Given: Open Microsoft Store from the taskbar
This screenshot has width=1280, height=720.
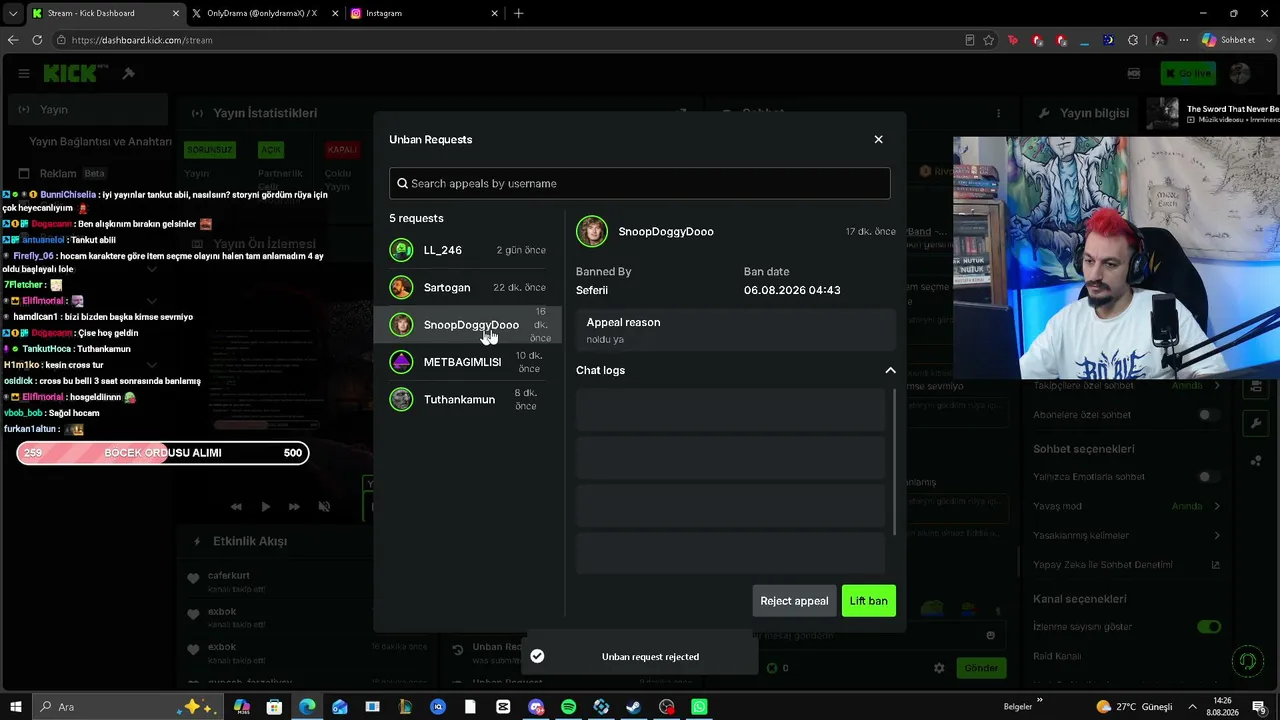Looking at the screenshot, I should click(274, 707).
